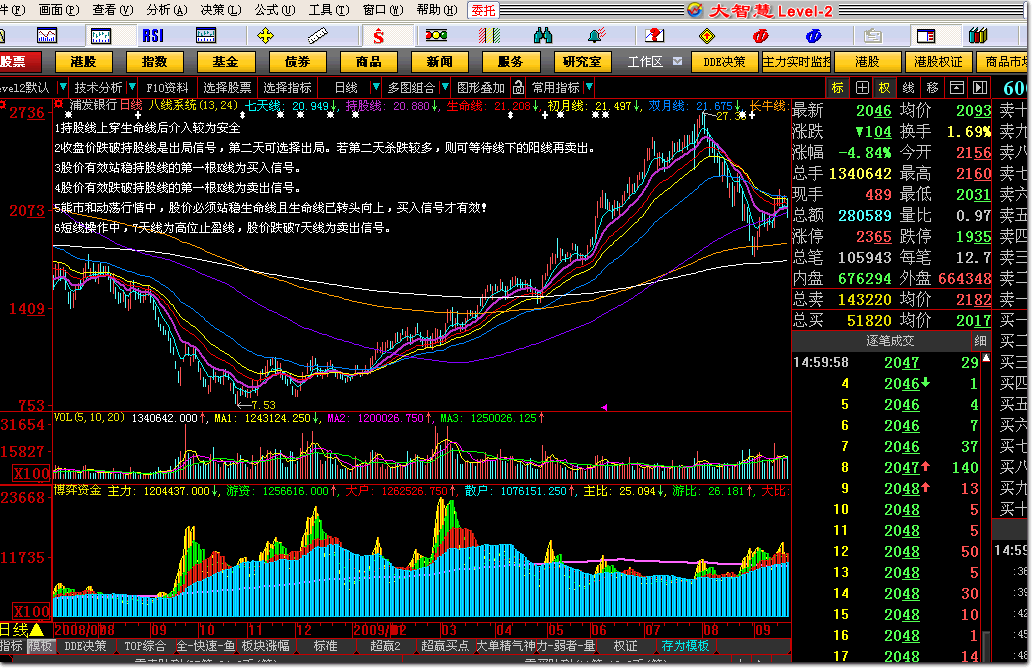Click the yellow 港股 button
The height and width of the screenshot is (669, 1034).
83,62
